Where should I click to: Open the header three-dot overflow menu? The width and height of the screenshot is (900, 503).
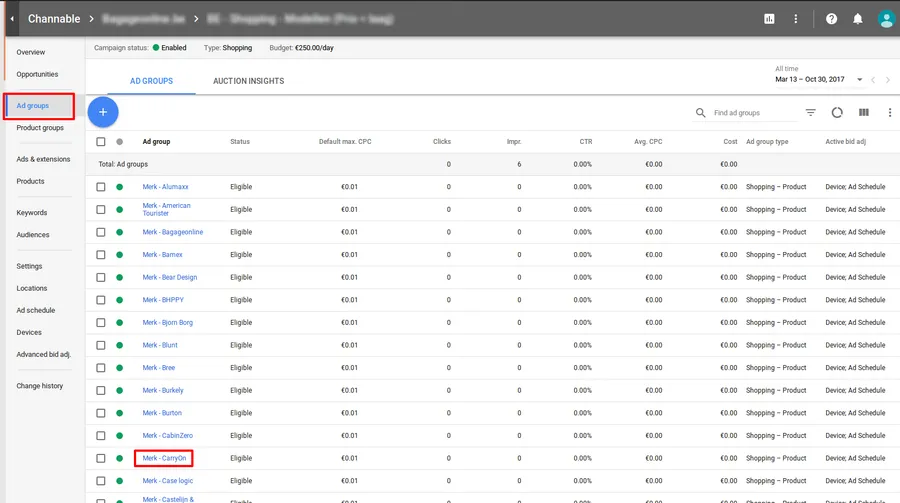point(796,19)
